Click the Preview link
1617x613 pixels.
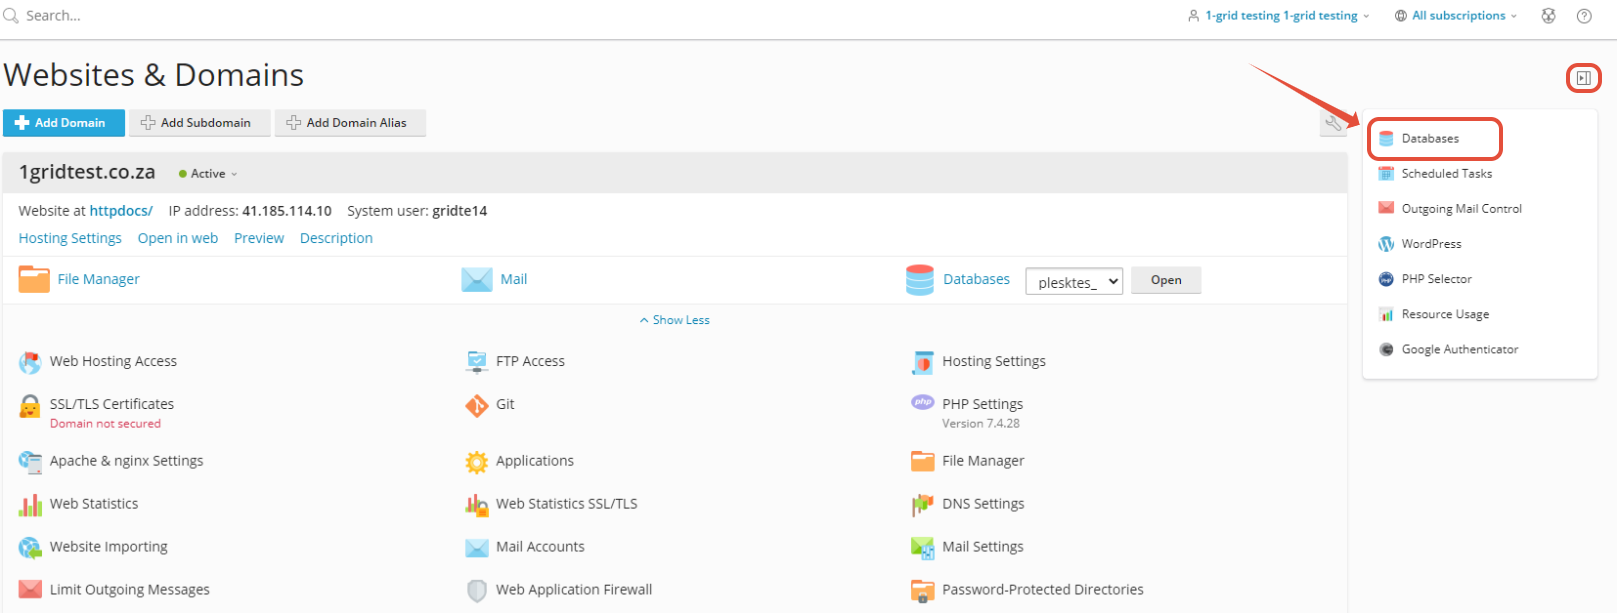pos(259,238)
